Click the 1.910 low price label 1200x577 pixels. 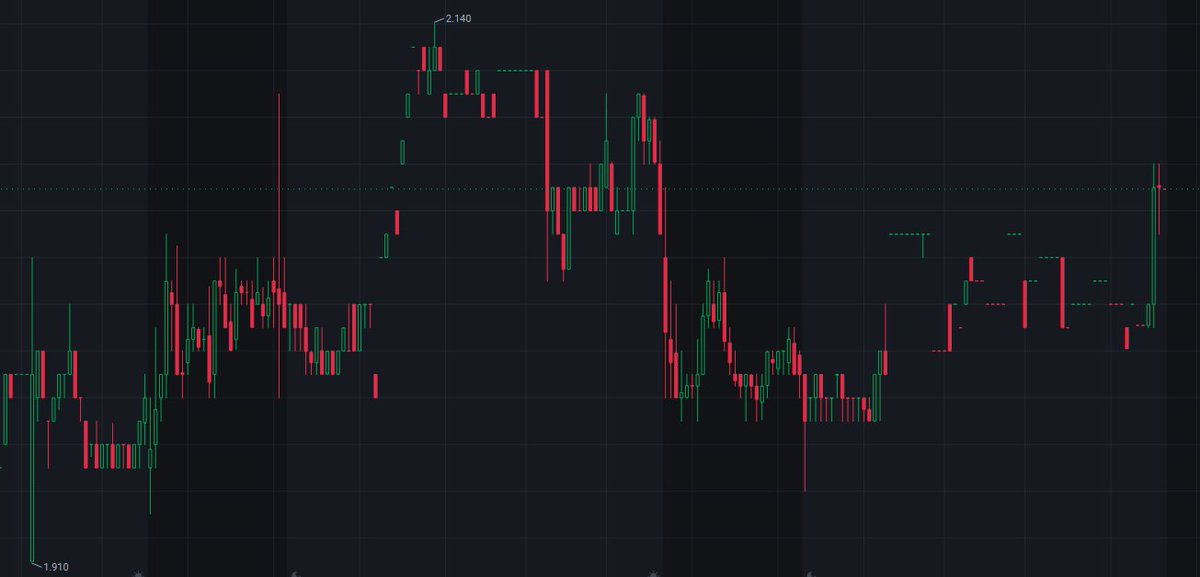(56, 567)
